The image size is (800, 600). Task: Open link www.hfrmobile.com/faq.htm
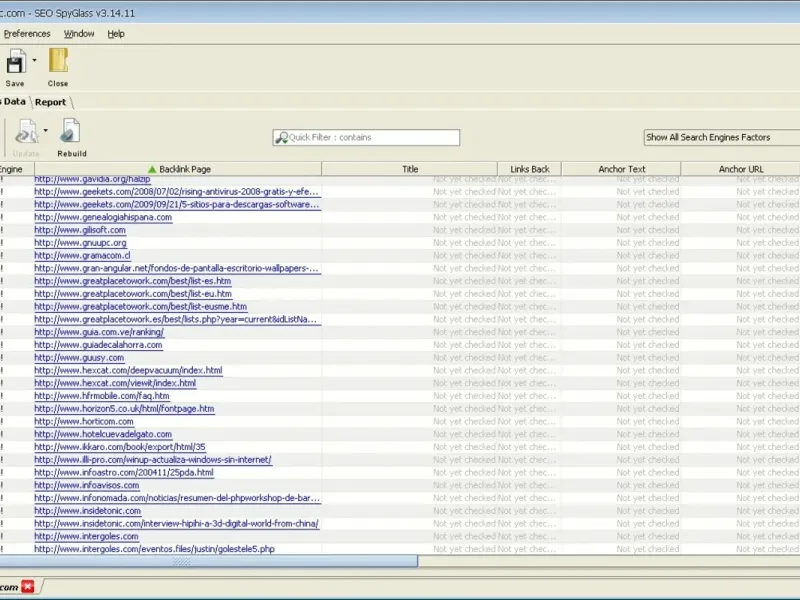[102, 396]
